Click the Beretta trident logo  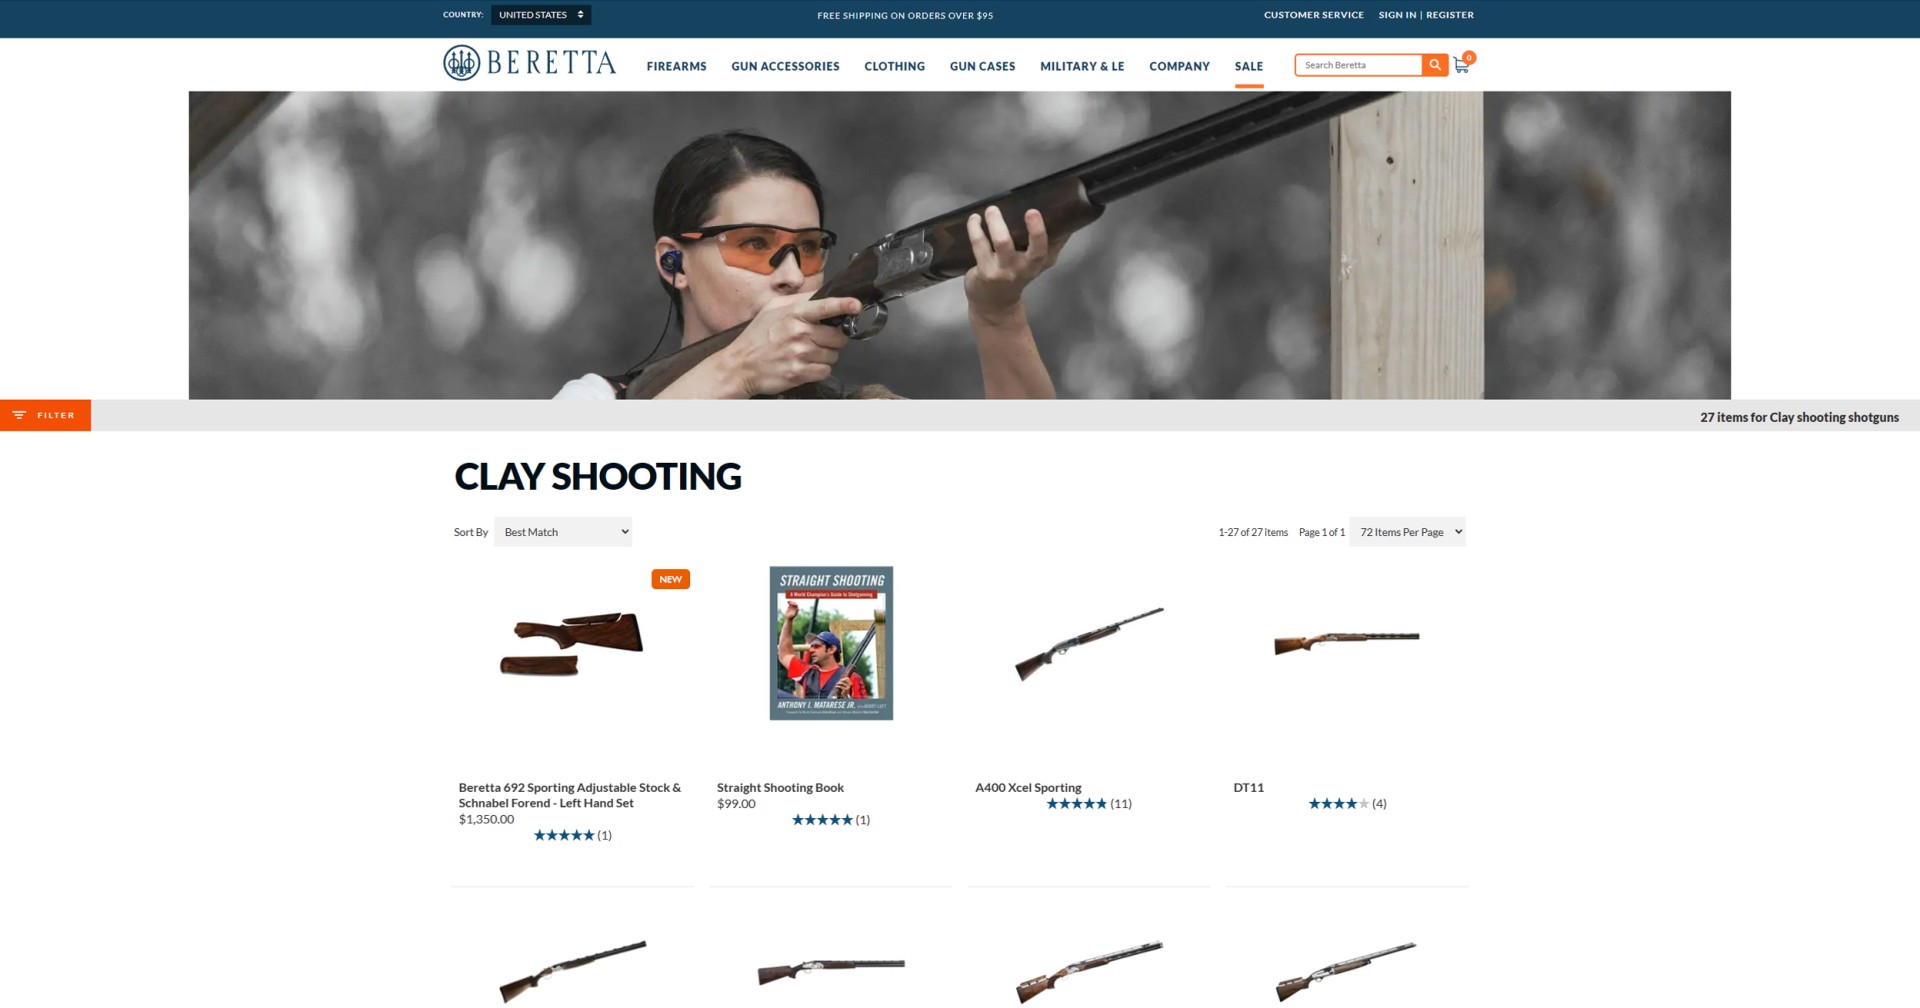coord(461,63)
